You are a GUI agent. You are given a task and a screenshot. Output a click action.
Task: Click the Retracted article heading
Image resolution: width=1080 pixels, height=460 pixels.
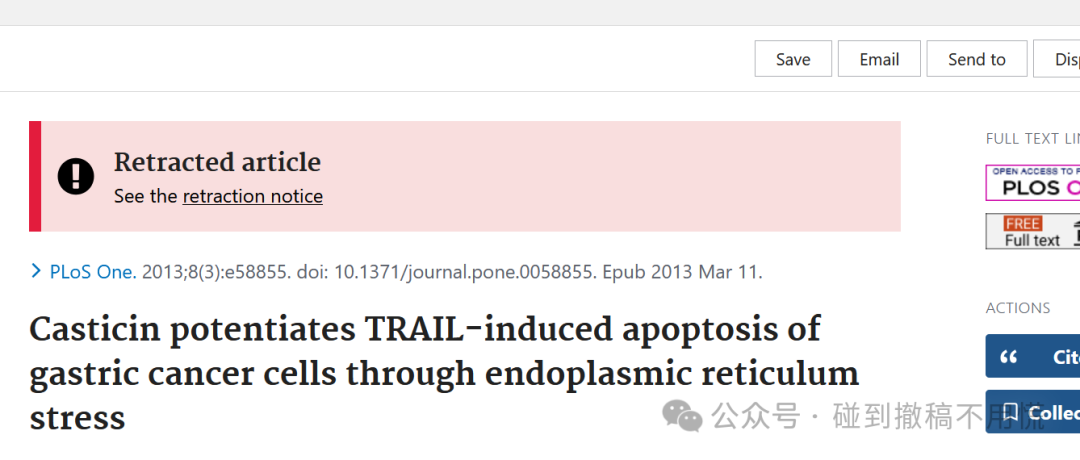(x=217, y=163)
